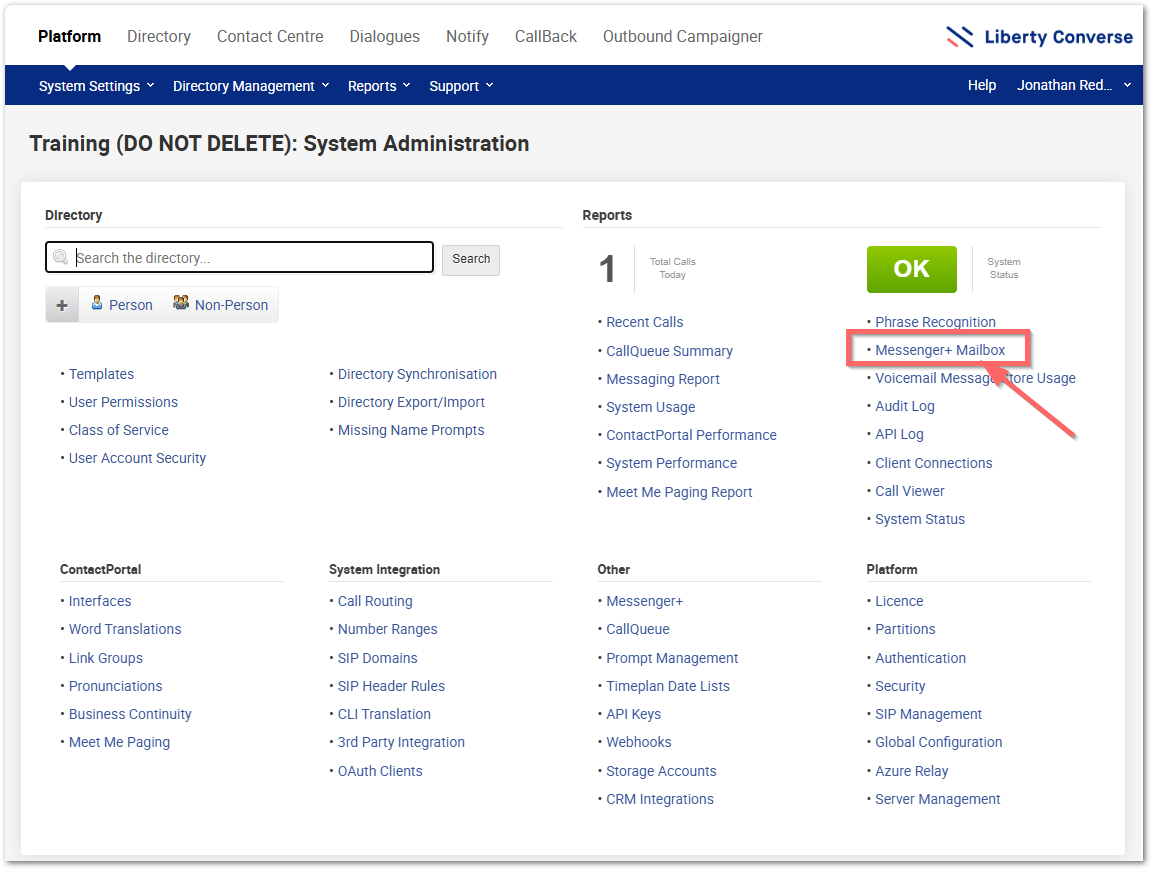Image resolution: width=1152 pixels, height=870 pixels.
Task: Open User Account Security
Action: tap(137, 458)
